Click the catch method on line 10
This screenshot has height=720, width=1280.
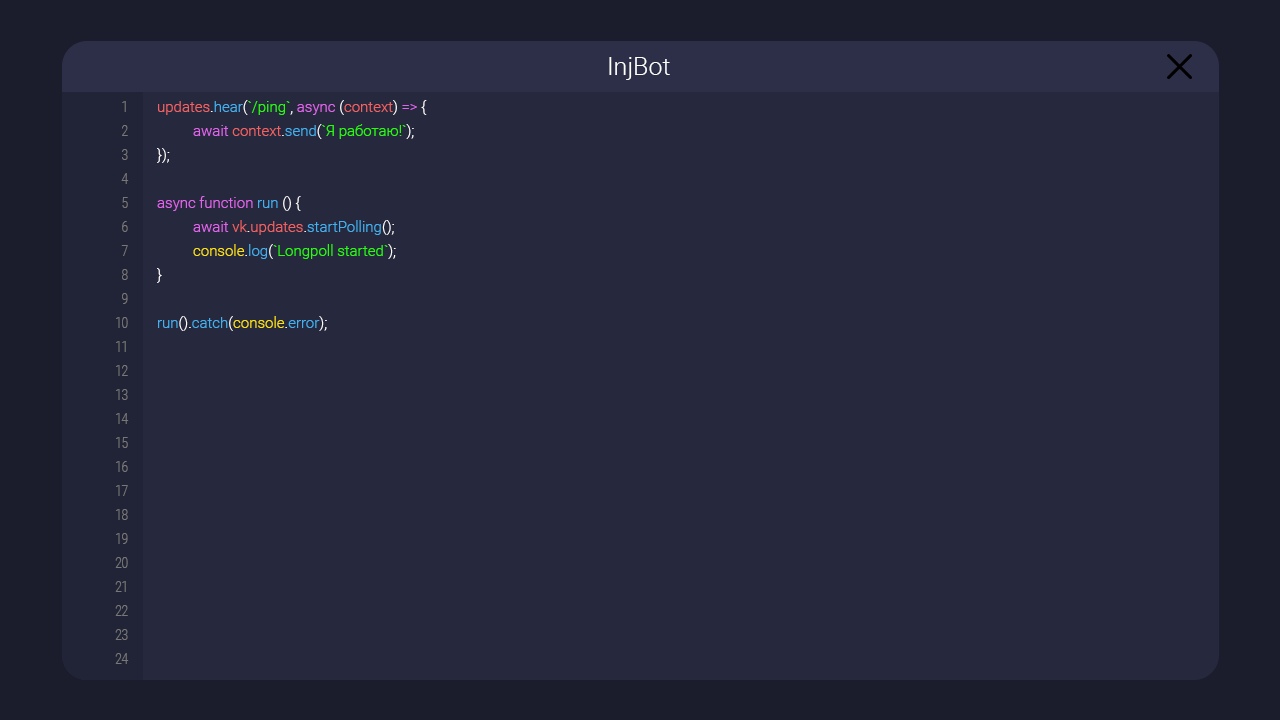pyautogui.click(x=210, y=323)
